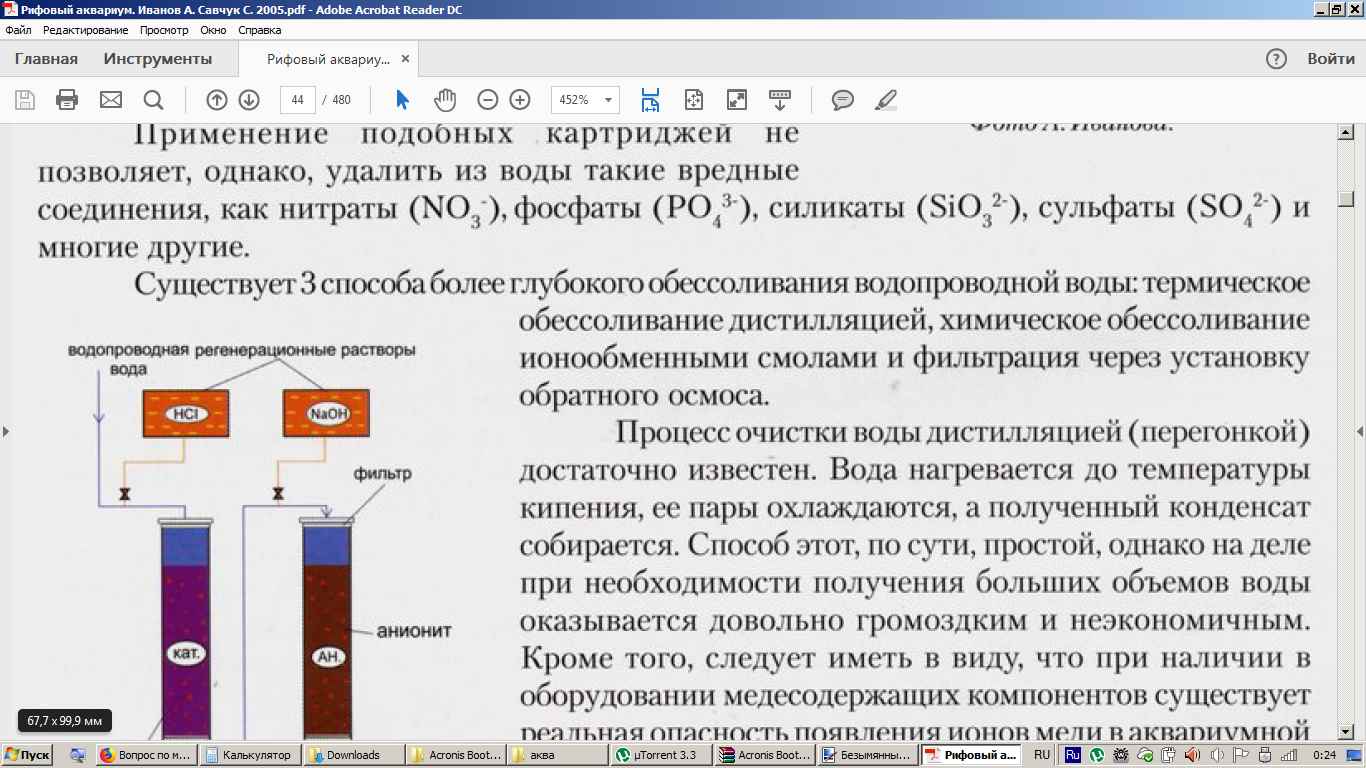Switch to the Инструменты tab

tap(158, 59)
